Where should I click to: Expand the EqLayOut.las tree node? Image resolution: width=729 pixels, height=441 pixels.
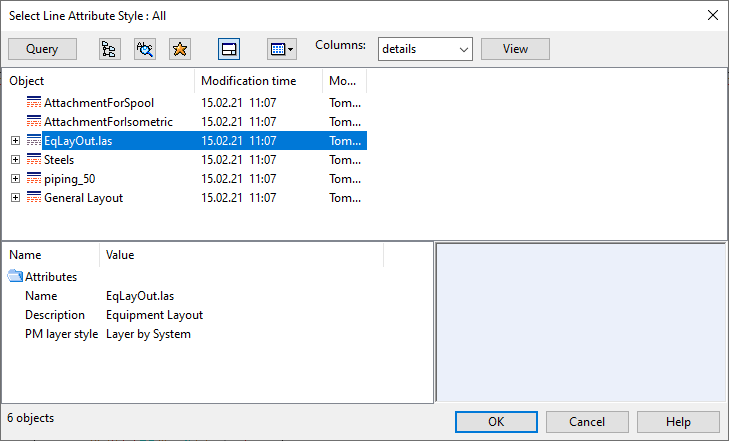(x=15, y=141)
